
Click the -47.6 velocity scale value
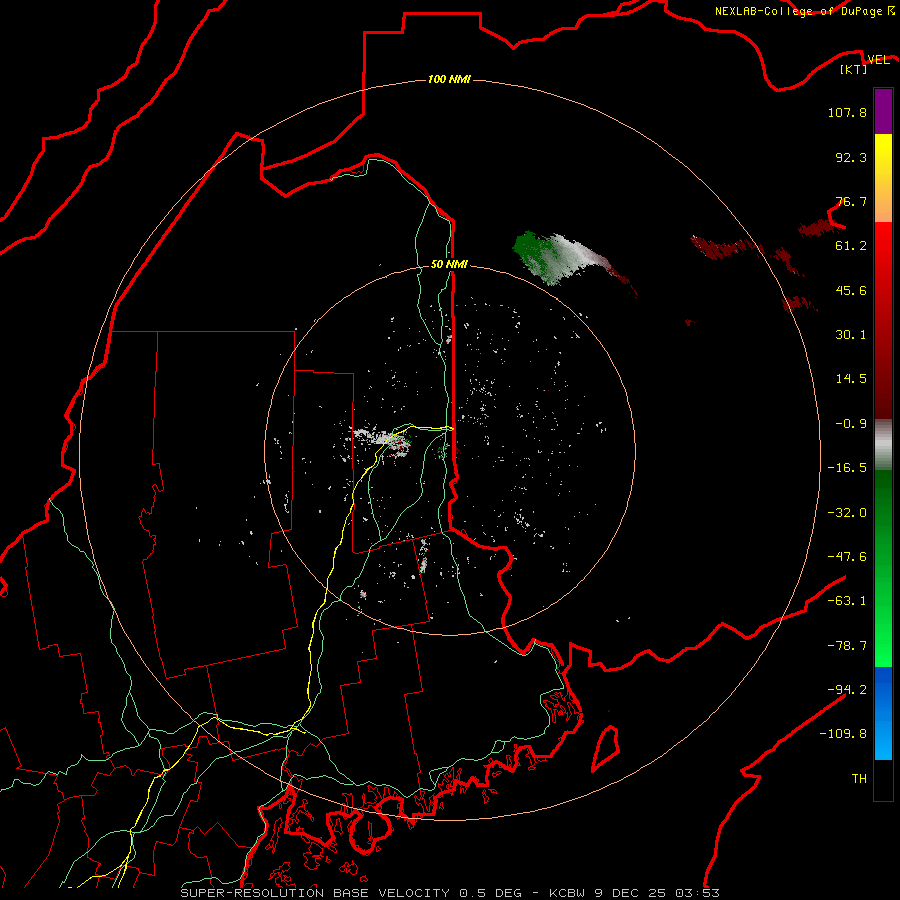[x=847, y=557]
